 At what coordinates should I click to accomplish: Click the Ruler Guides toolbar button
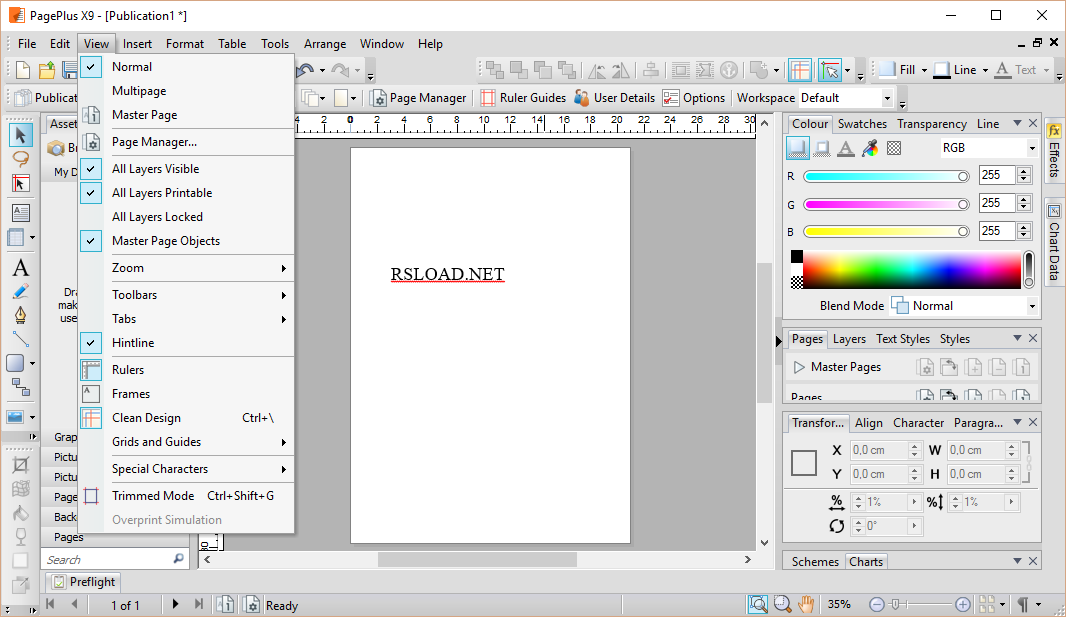(x=522, y=98)
